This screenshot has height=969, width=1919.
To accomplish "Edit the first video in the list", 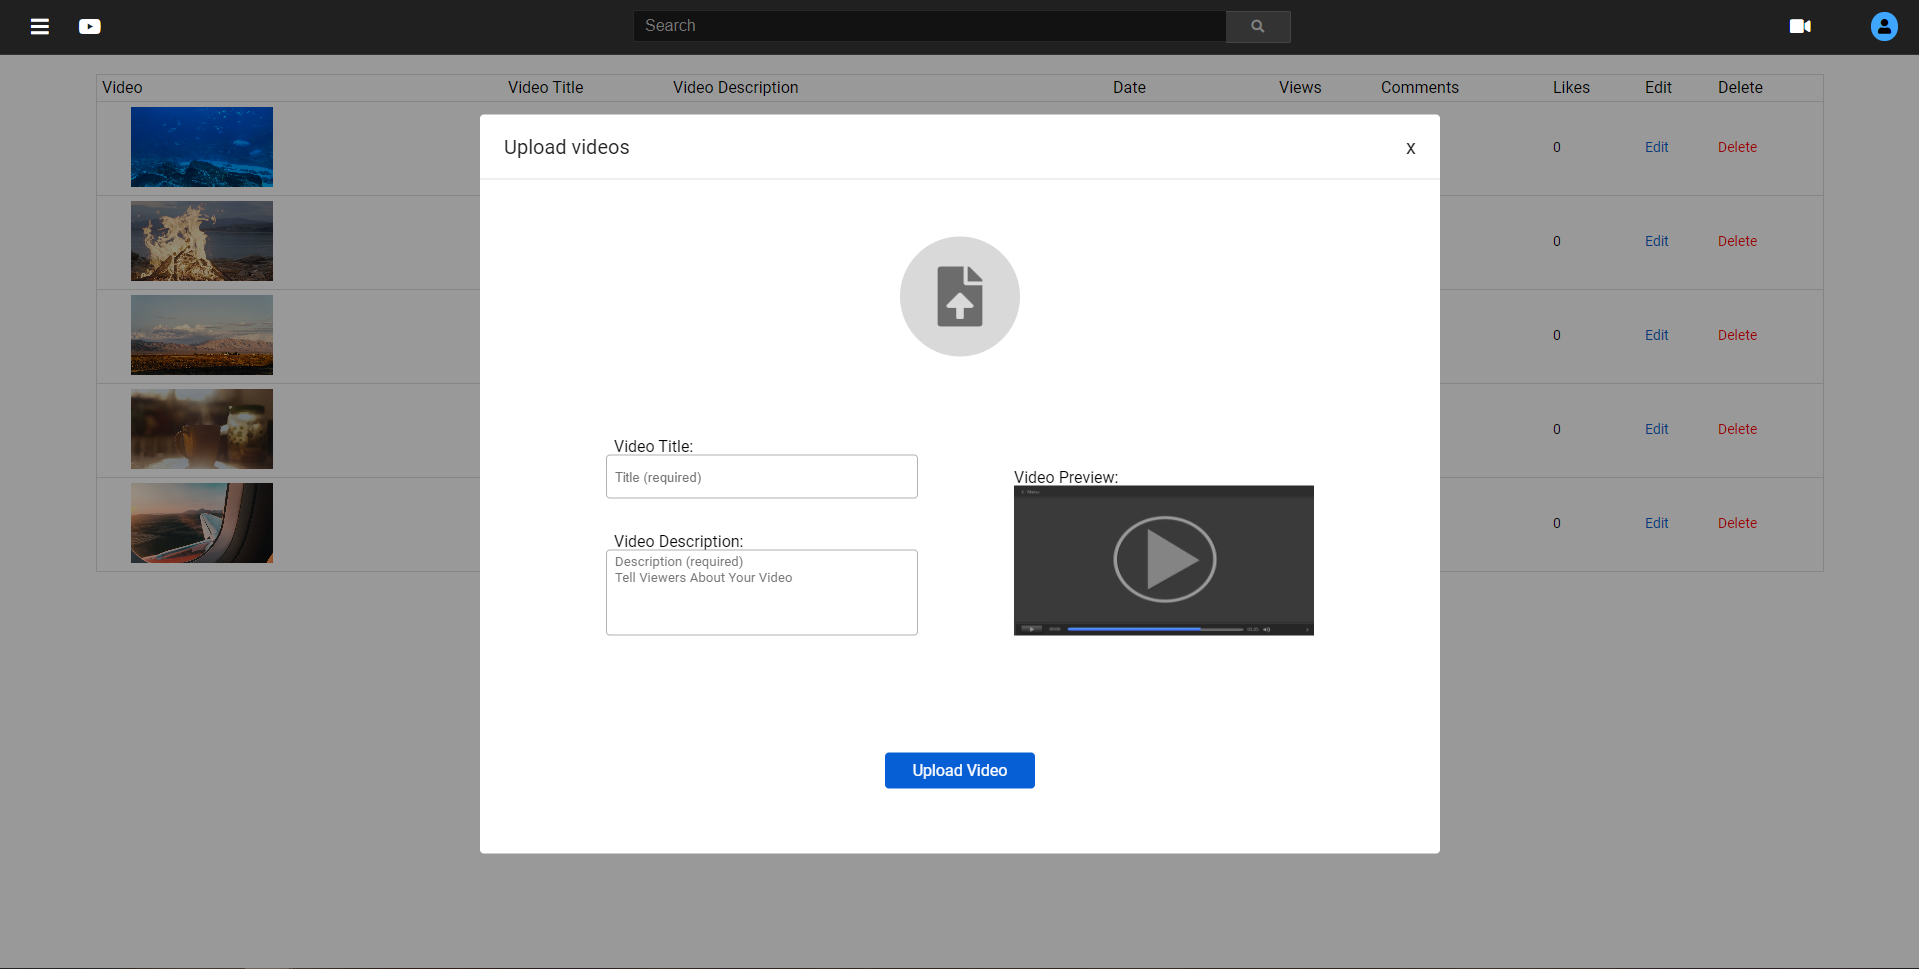I will [x=1656, y=146].
